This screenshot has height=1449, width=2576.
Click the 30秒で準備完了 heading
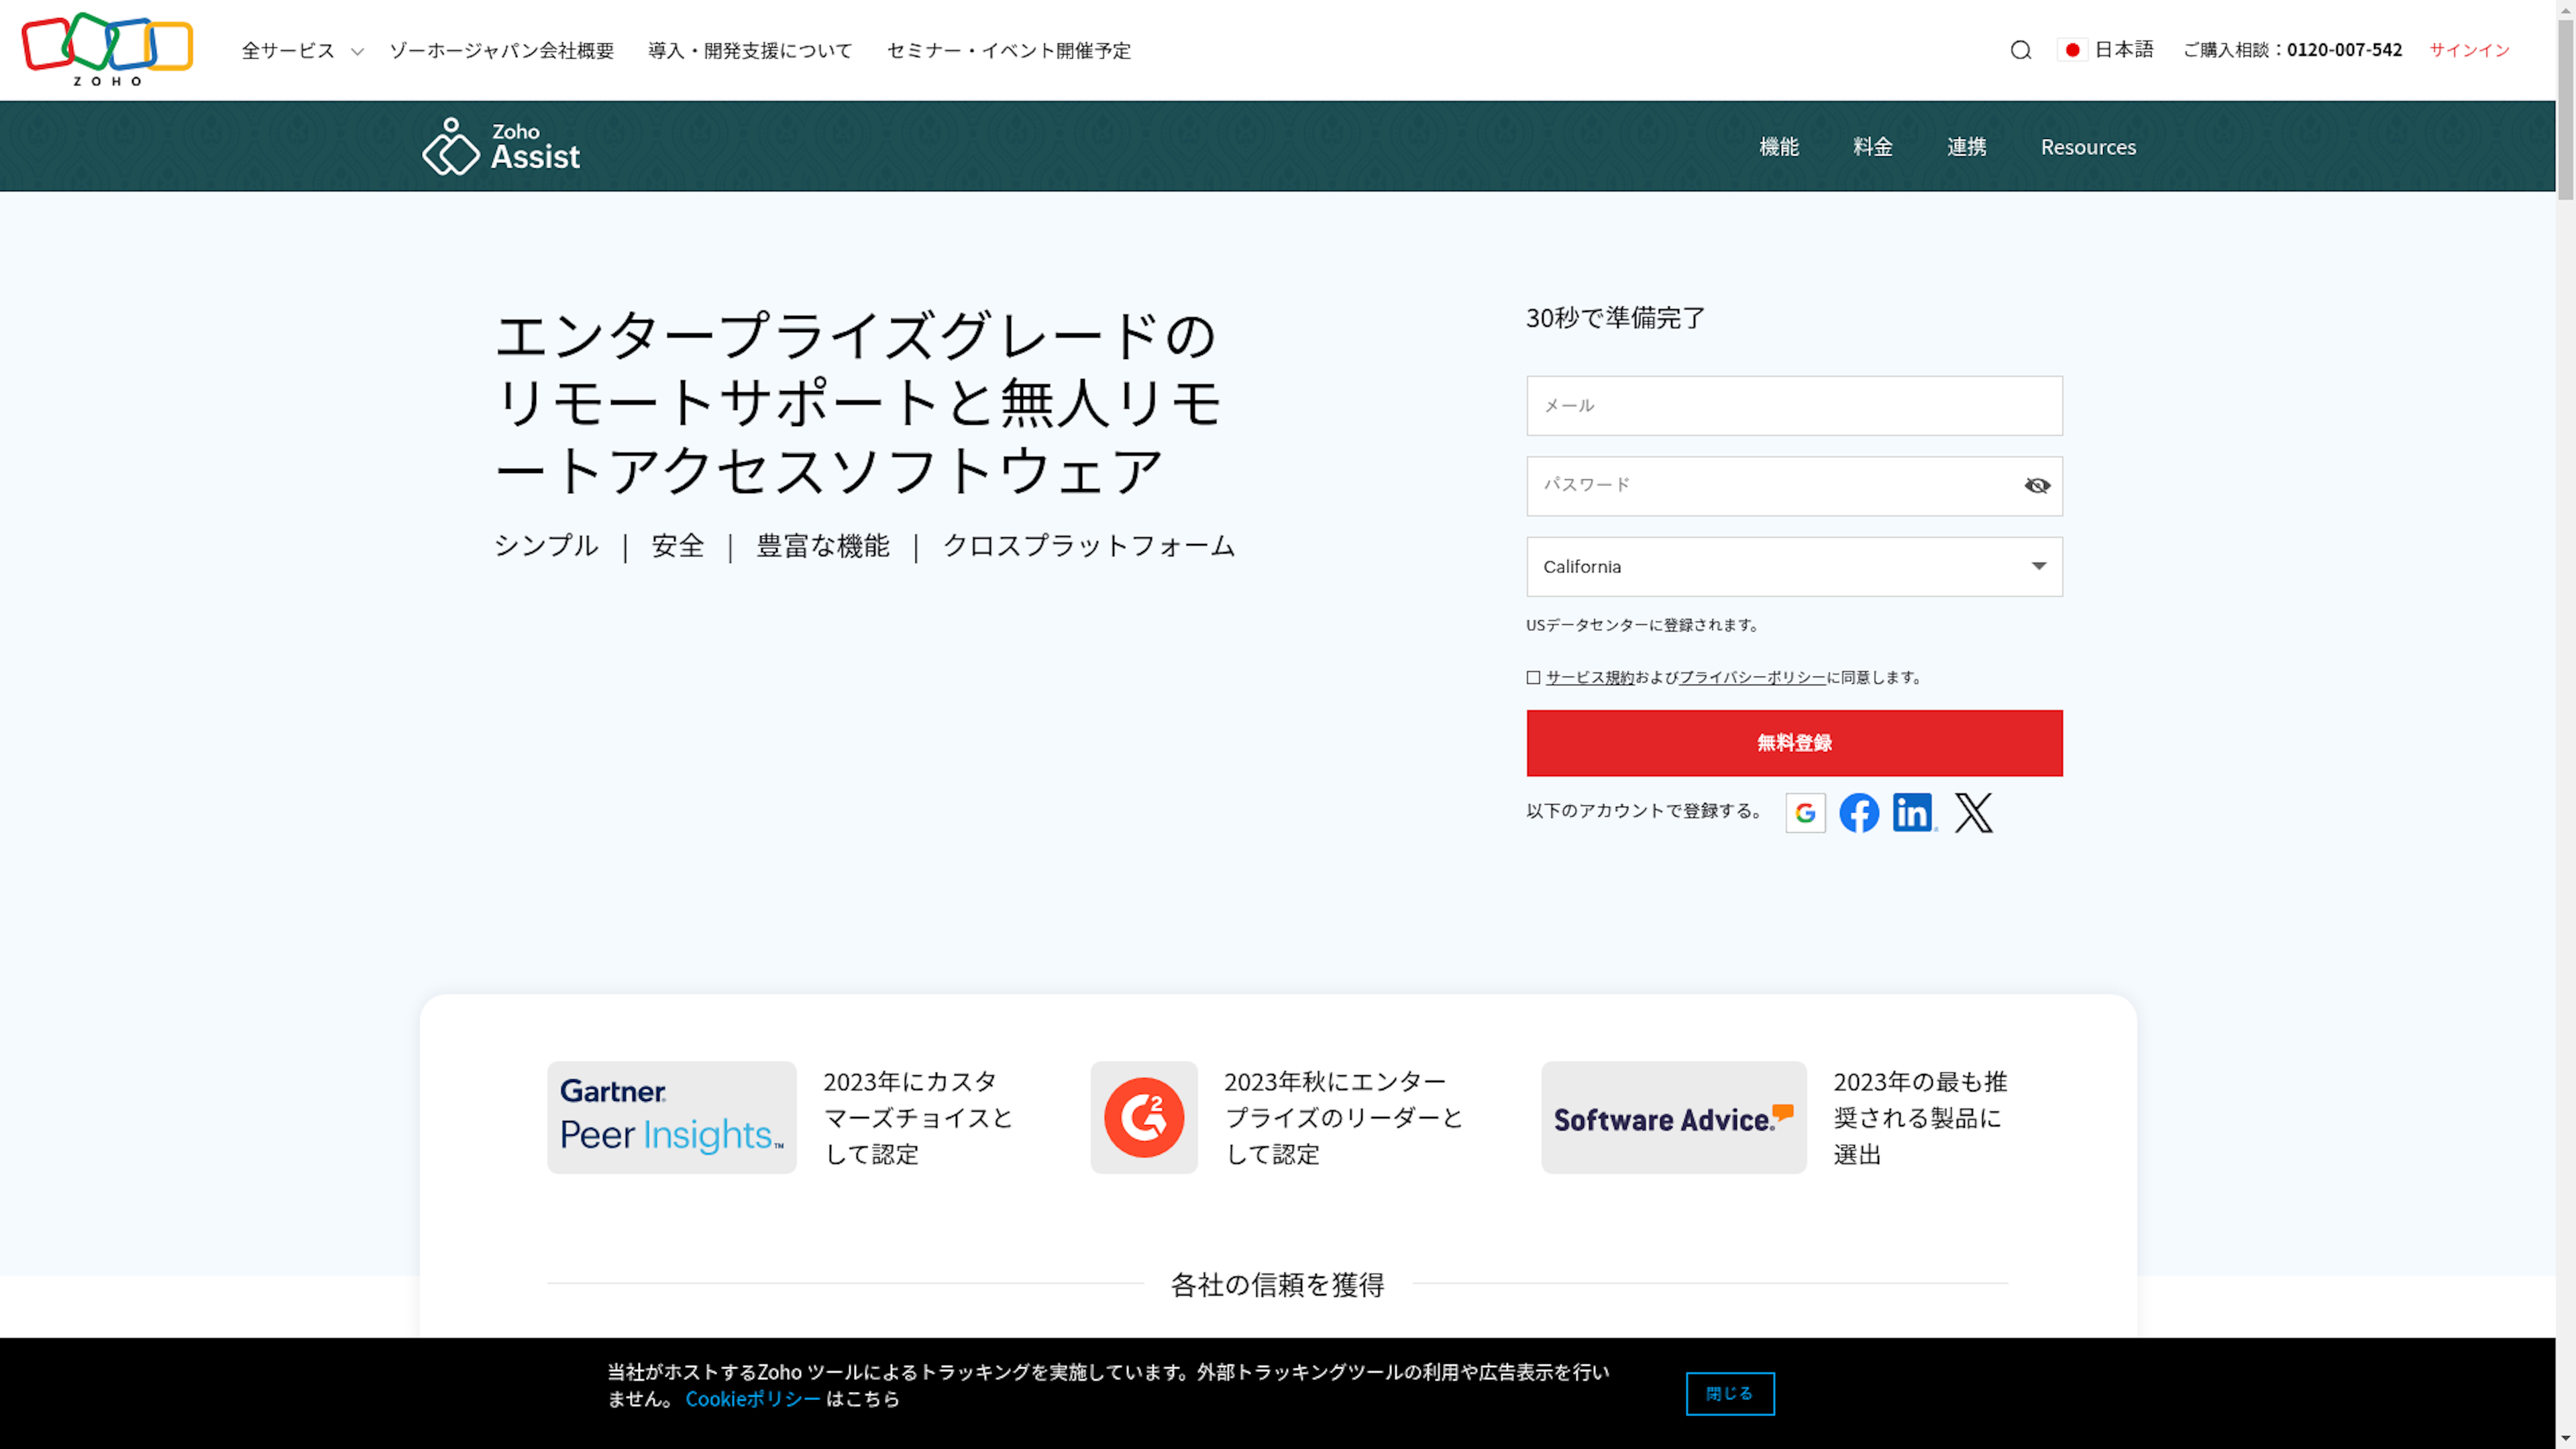coord(1615,318)
